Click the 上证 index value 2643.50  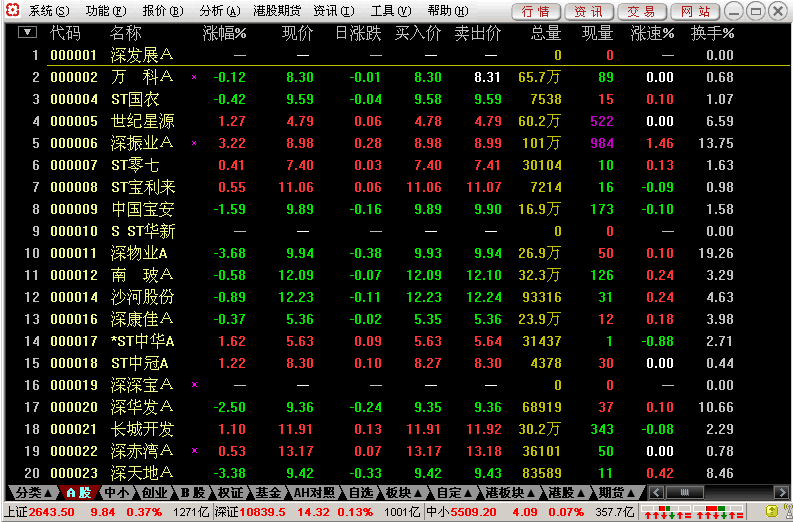pos(52,512)
